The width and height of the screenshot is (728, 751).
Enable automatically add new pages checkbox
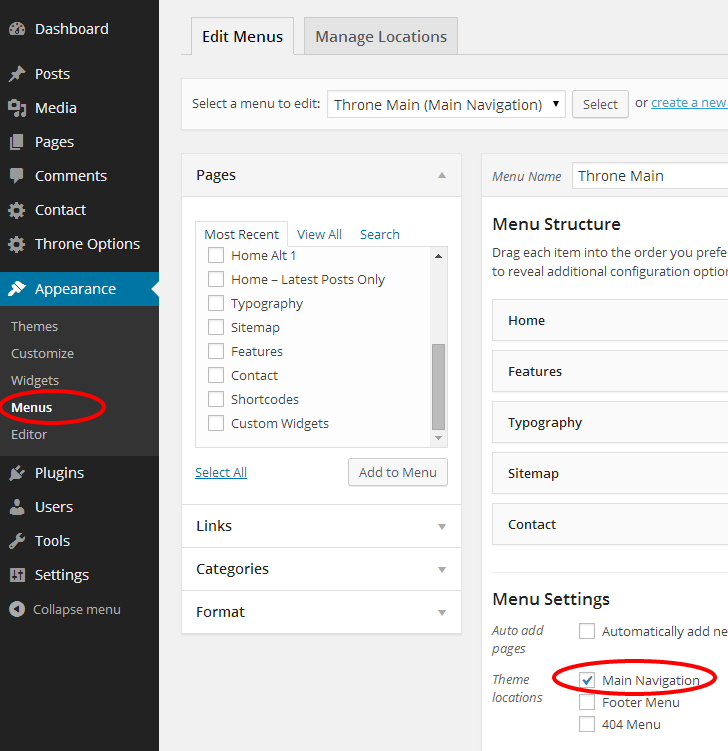click(x=587, y=631)
